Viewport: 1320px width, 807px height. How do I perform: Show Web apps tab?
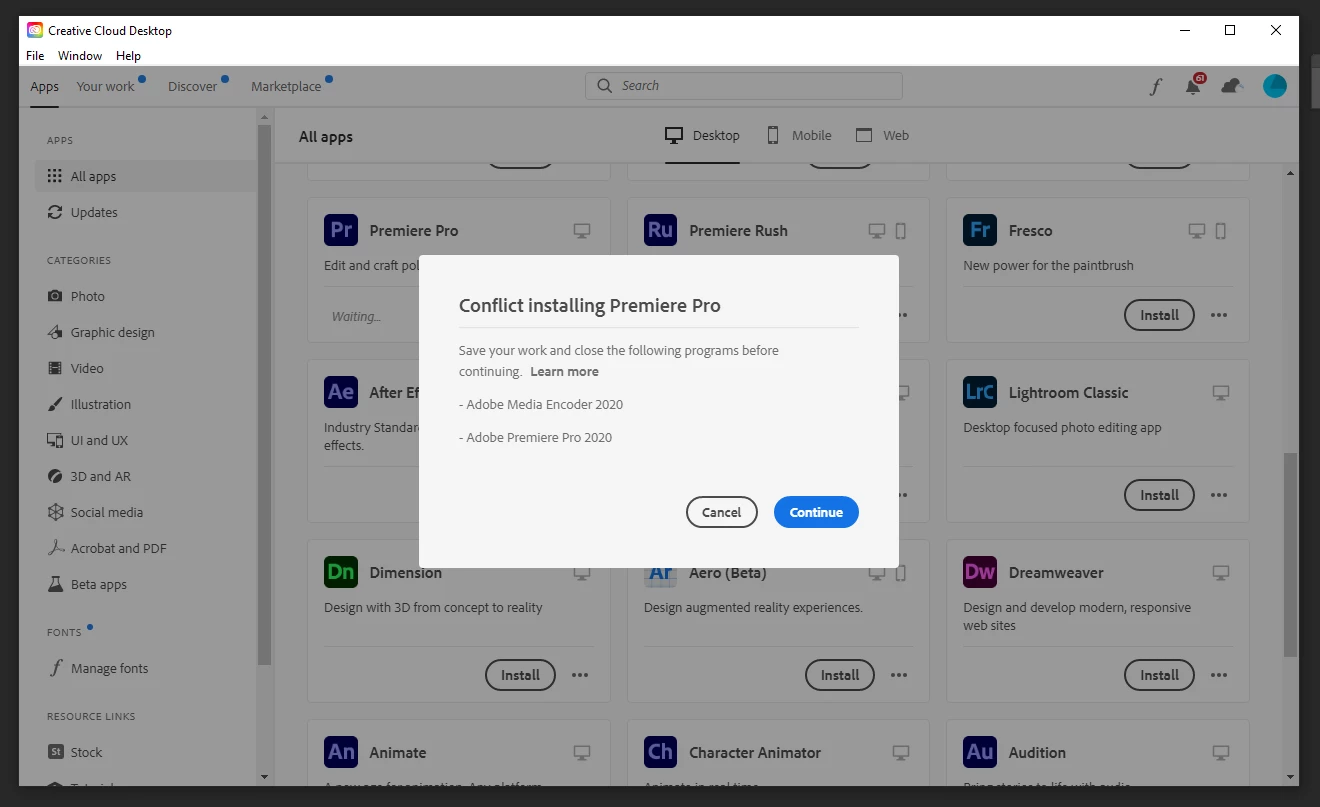click(x=882, y=136)
